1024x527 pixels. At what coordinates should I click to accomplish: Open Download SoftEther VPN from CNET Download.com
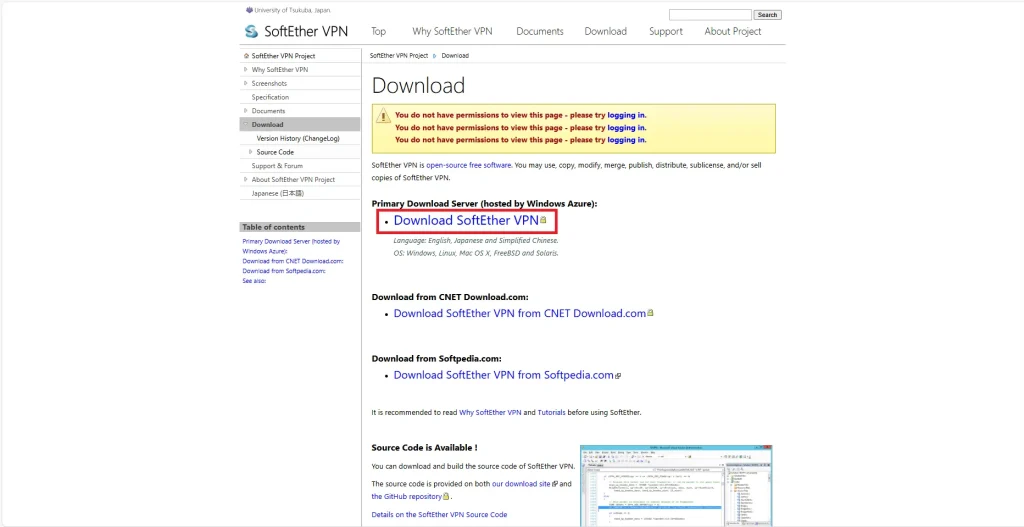[x=520, y=313]
